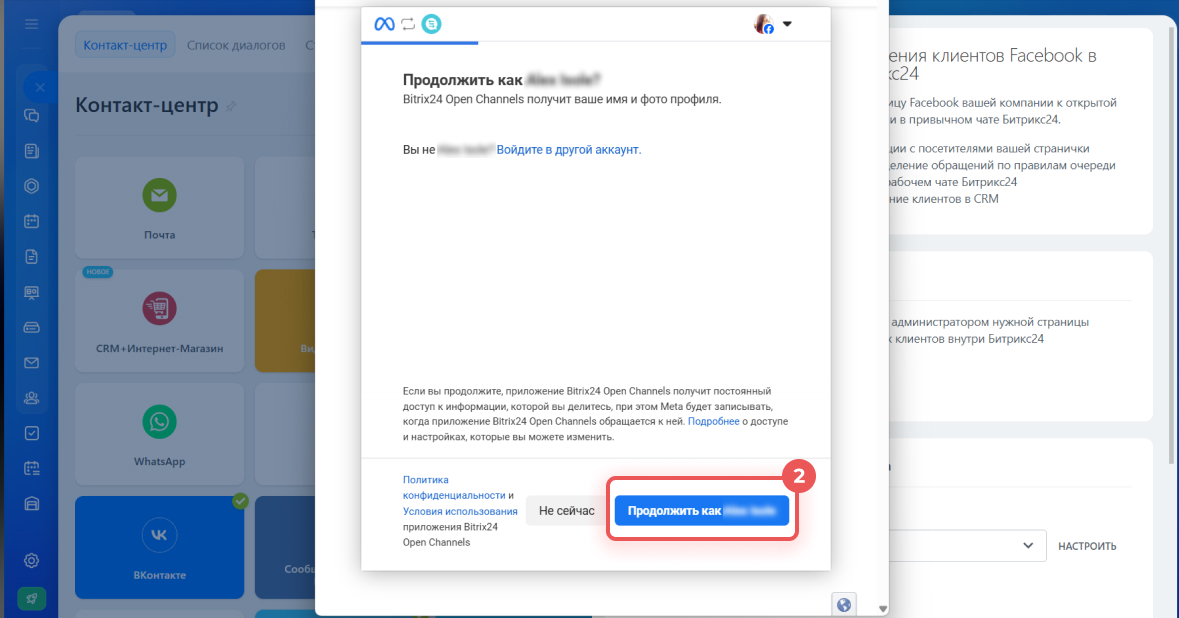Switch to the Контакт-центр tab
Viewport: 1179px width, 618px height.
point(125,45)
